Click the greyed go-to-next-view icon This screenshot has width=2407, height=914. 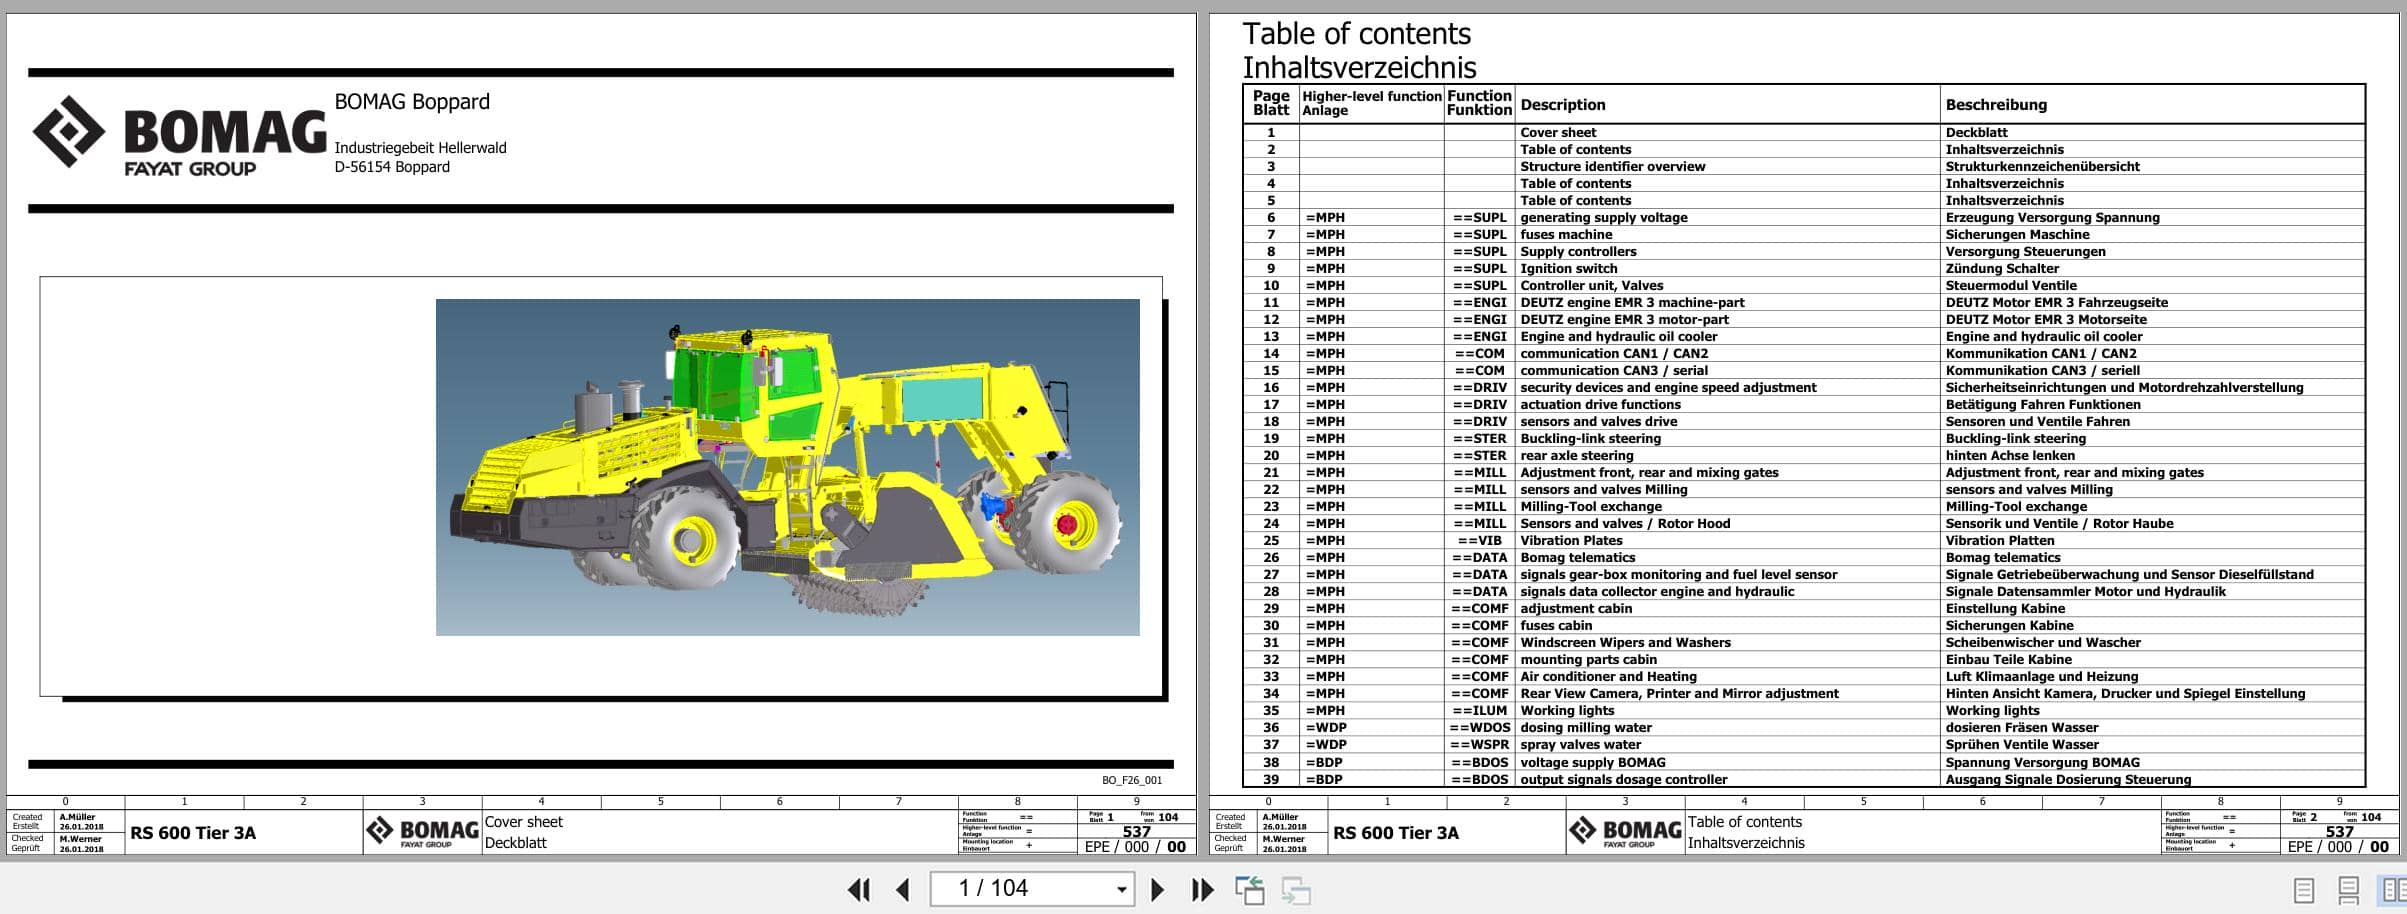[x=1296, y=890]
